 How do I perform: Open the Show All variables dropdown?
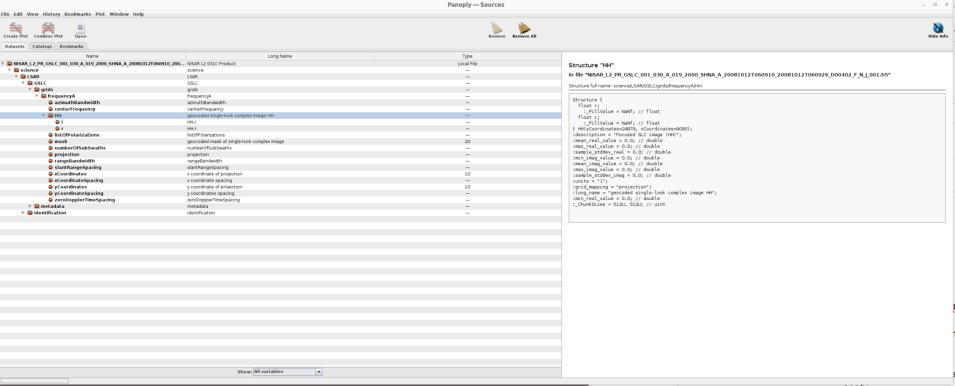(287, 371)
